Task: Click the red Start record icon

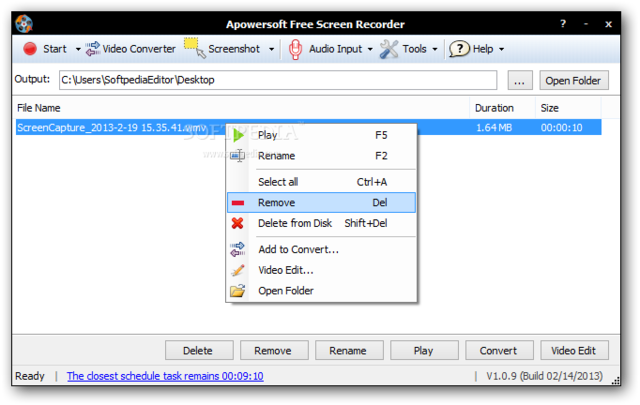Action: [30, 49]
